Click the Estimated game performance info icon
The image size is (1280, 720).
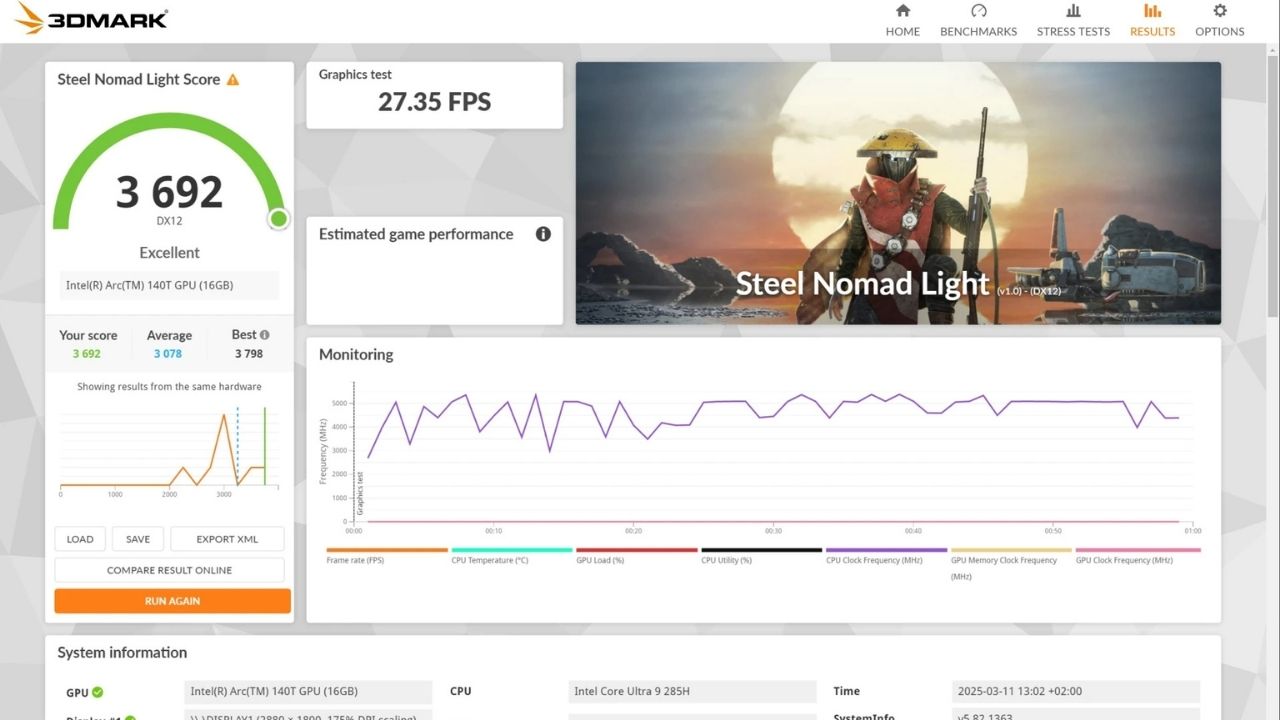pos(543,234)
